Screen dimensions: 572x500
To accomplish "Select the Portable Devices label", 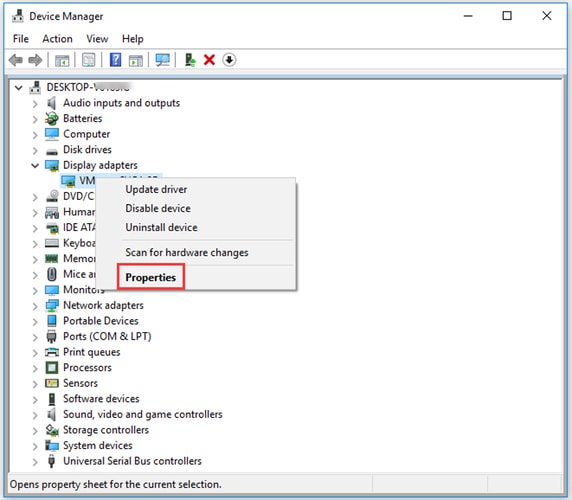I will (101, 321).
